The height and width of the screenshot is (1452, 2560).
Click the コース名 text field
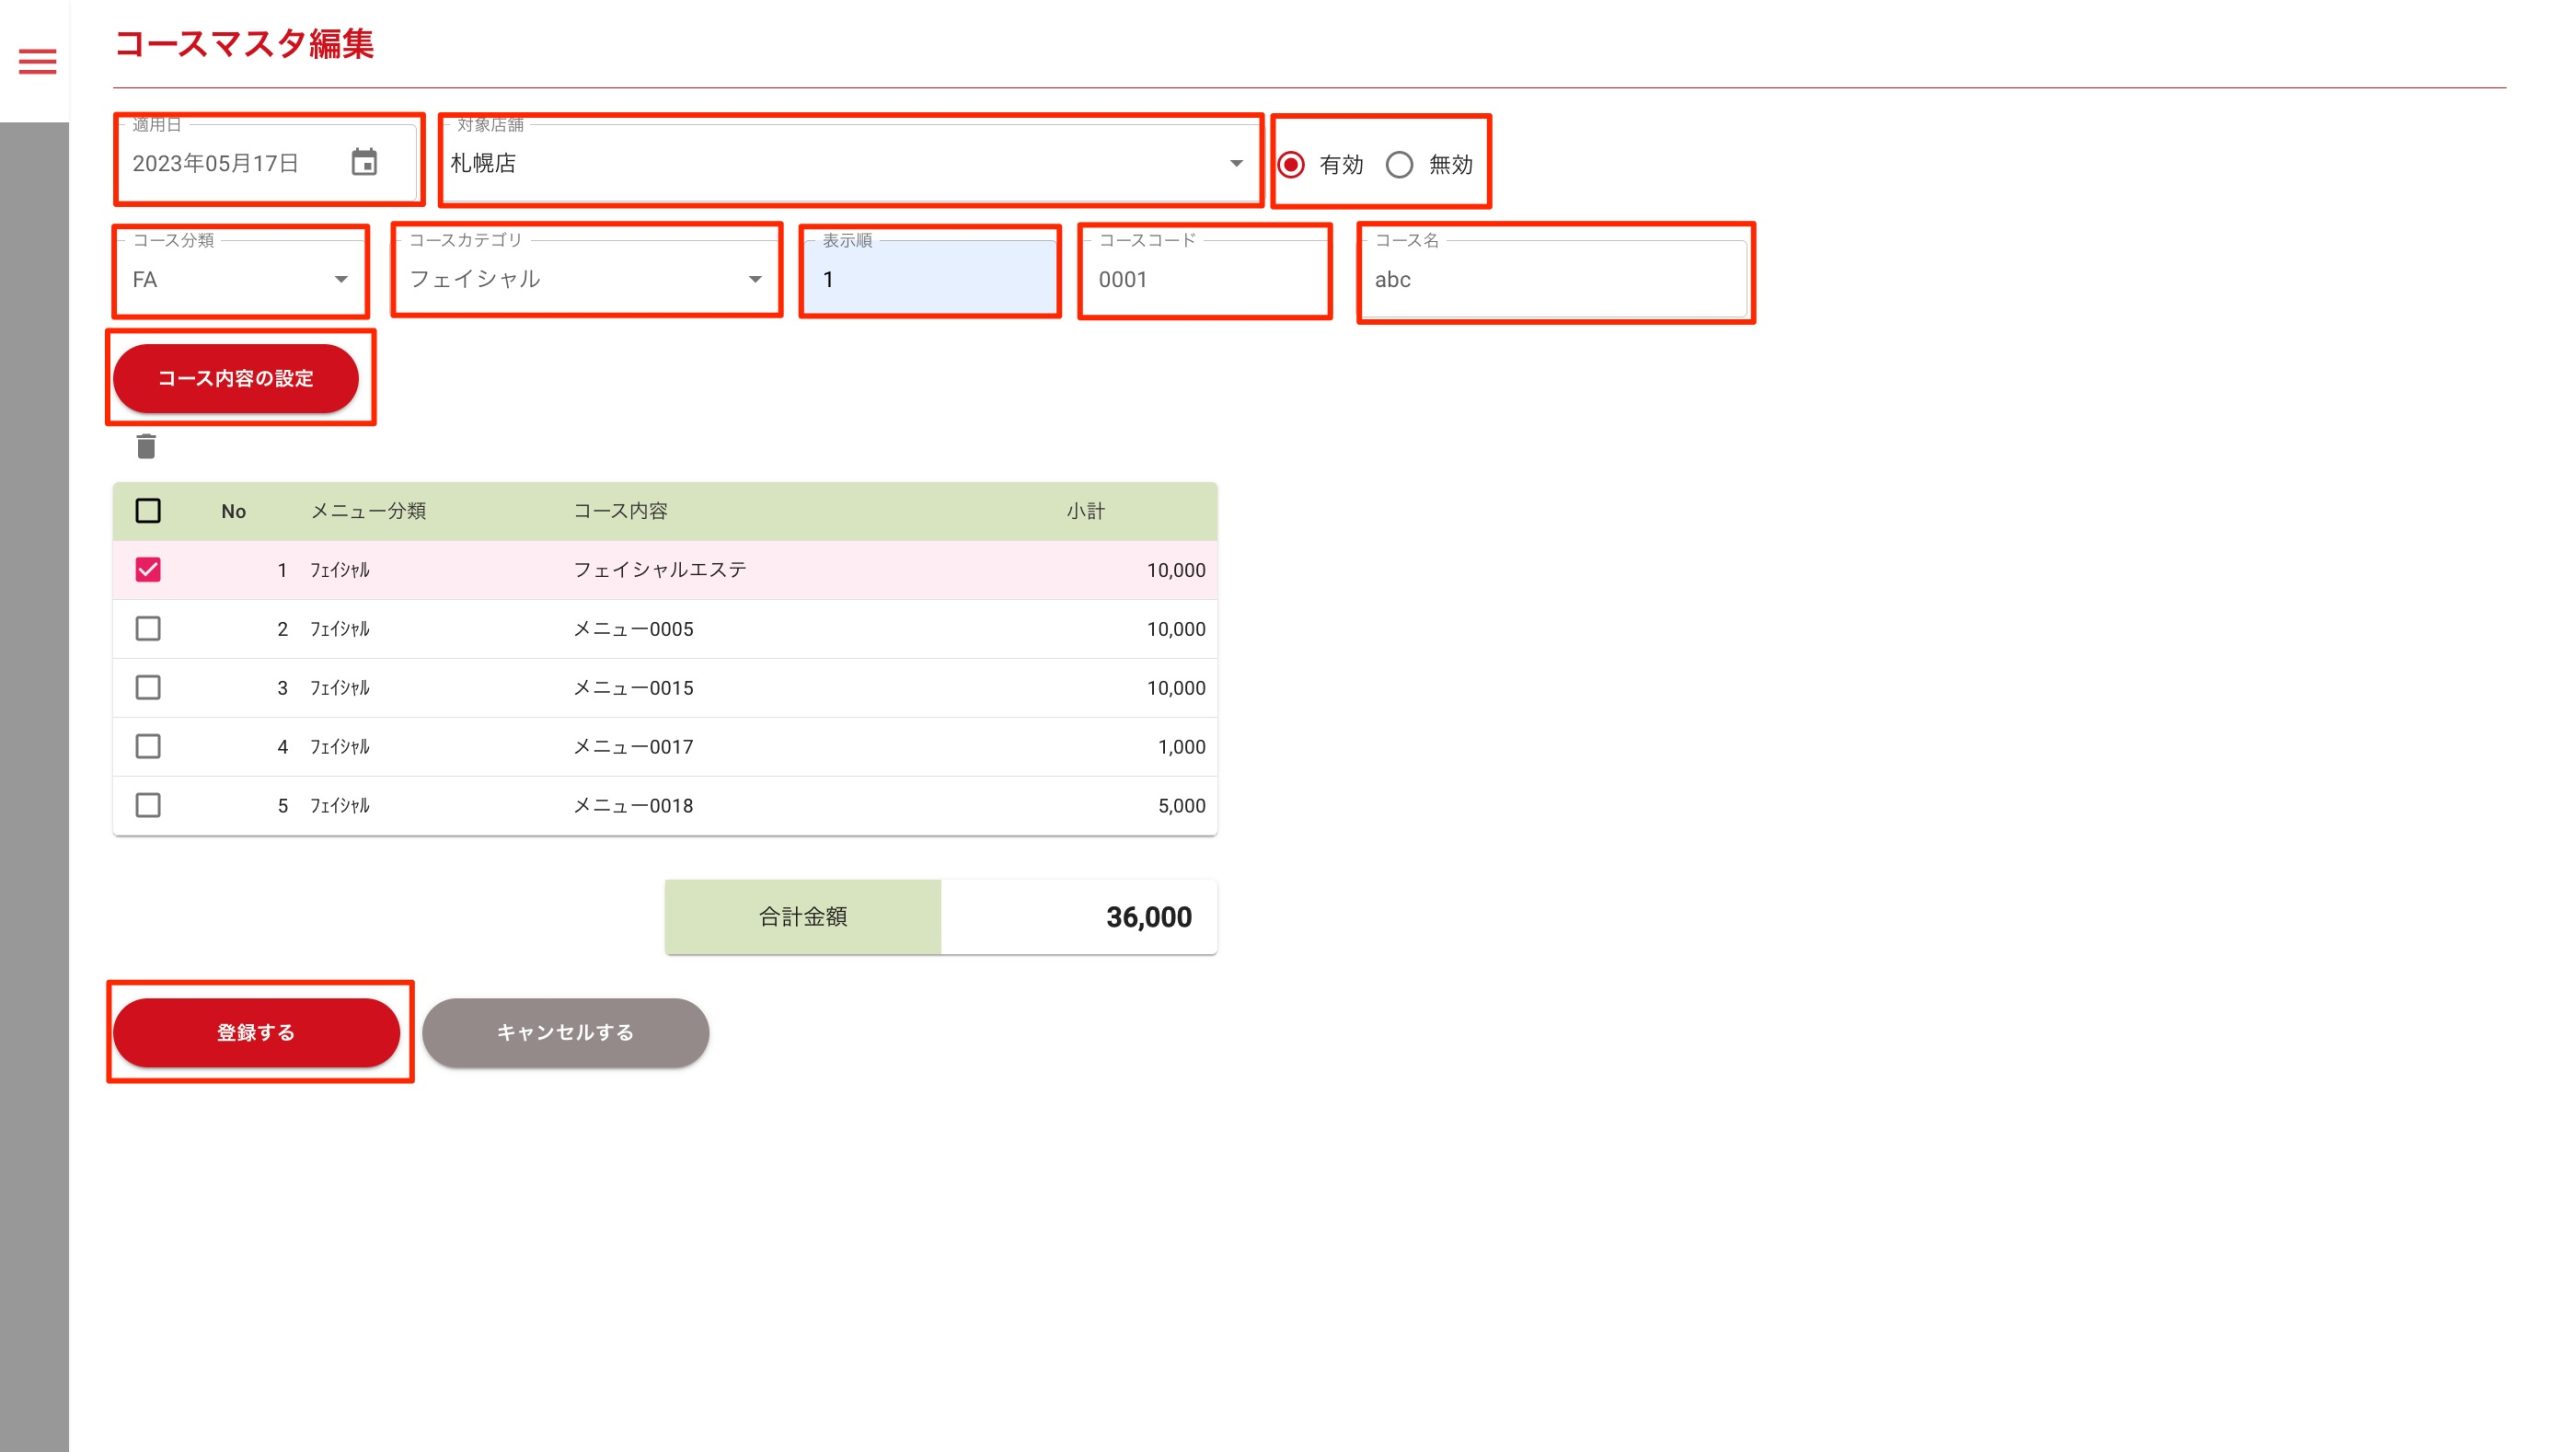pyautogui.click(x=1554, y=279)
